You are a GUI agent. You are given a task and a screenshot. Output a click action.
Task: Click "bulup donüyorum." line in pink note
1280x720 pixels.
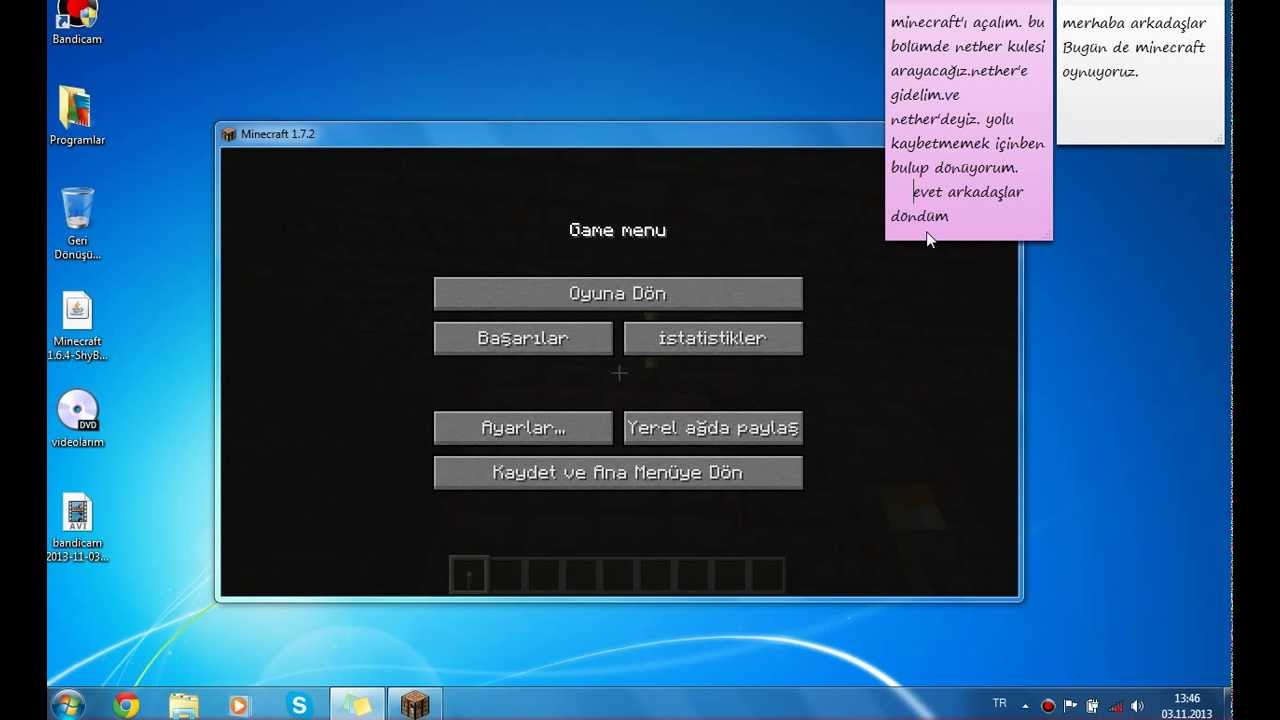[x=955, y=168]
